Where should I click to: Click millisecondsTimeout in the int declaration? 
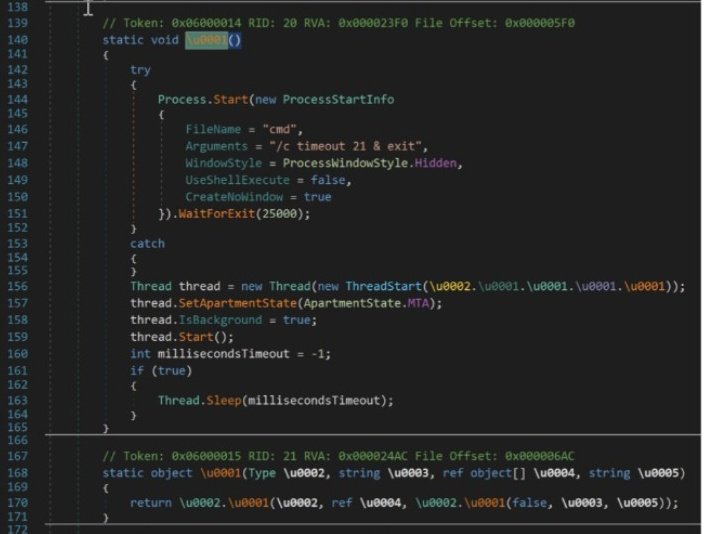[x=224, y=354]
